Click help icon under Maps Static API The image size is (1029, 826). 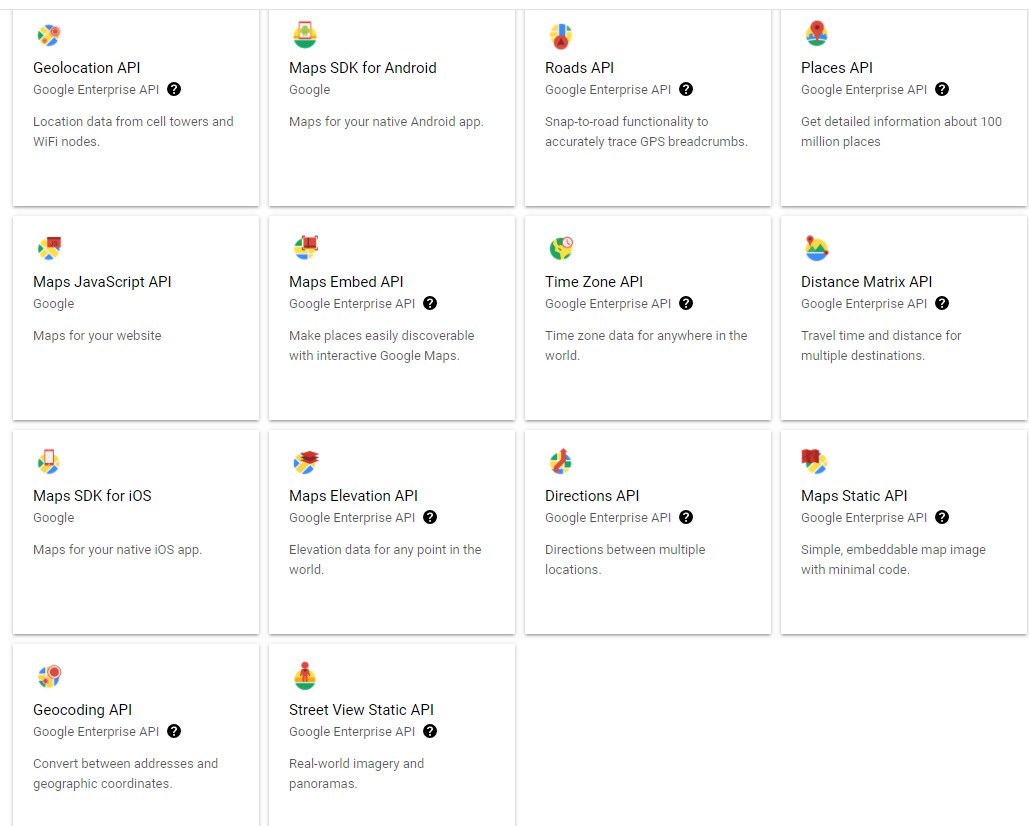(x=942, y=517)
